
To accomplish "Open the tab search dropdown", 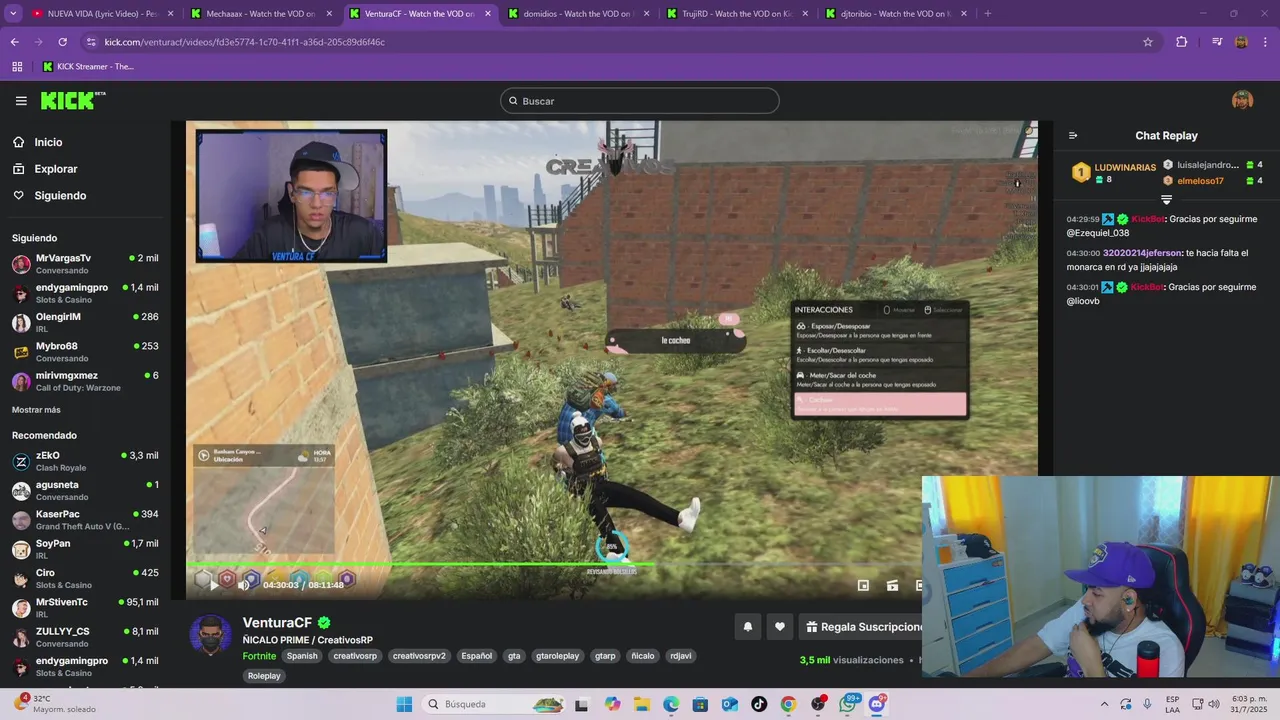I will 13,14.
